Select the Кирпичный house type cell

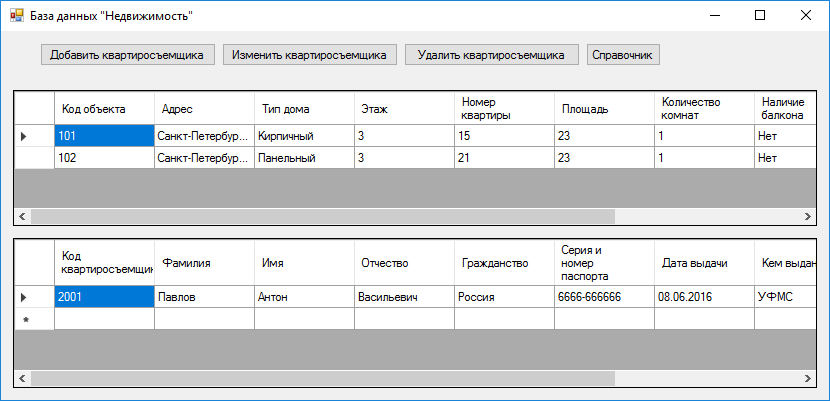(304, 136)
